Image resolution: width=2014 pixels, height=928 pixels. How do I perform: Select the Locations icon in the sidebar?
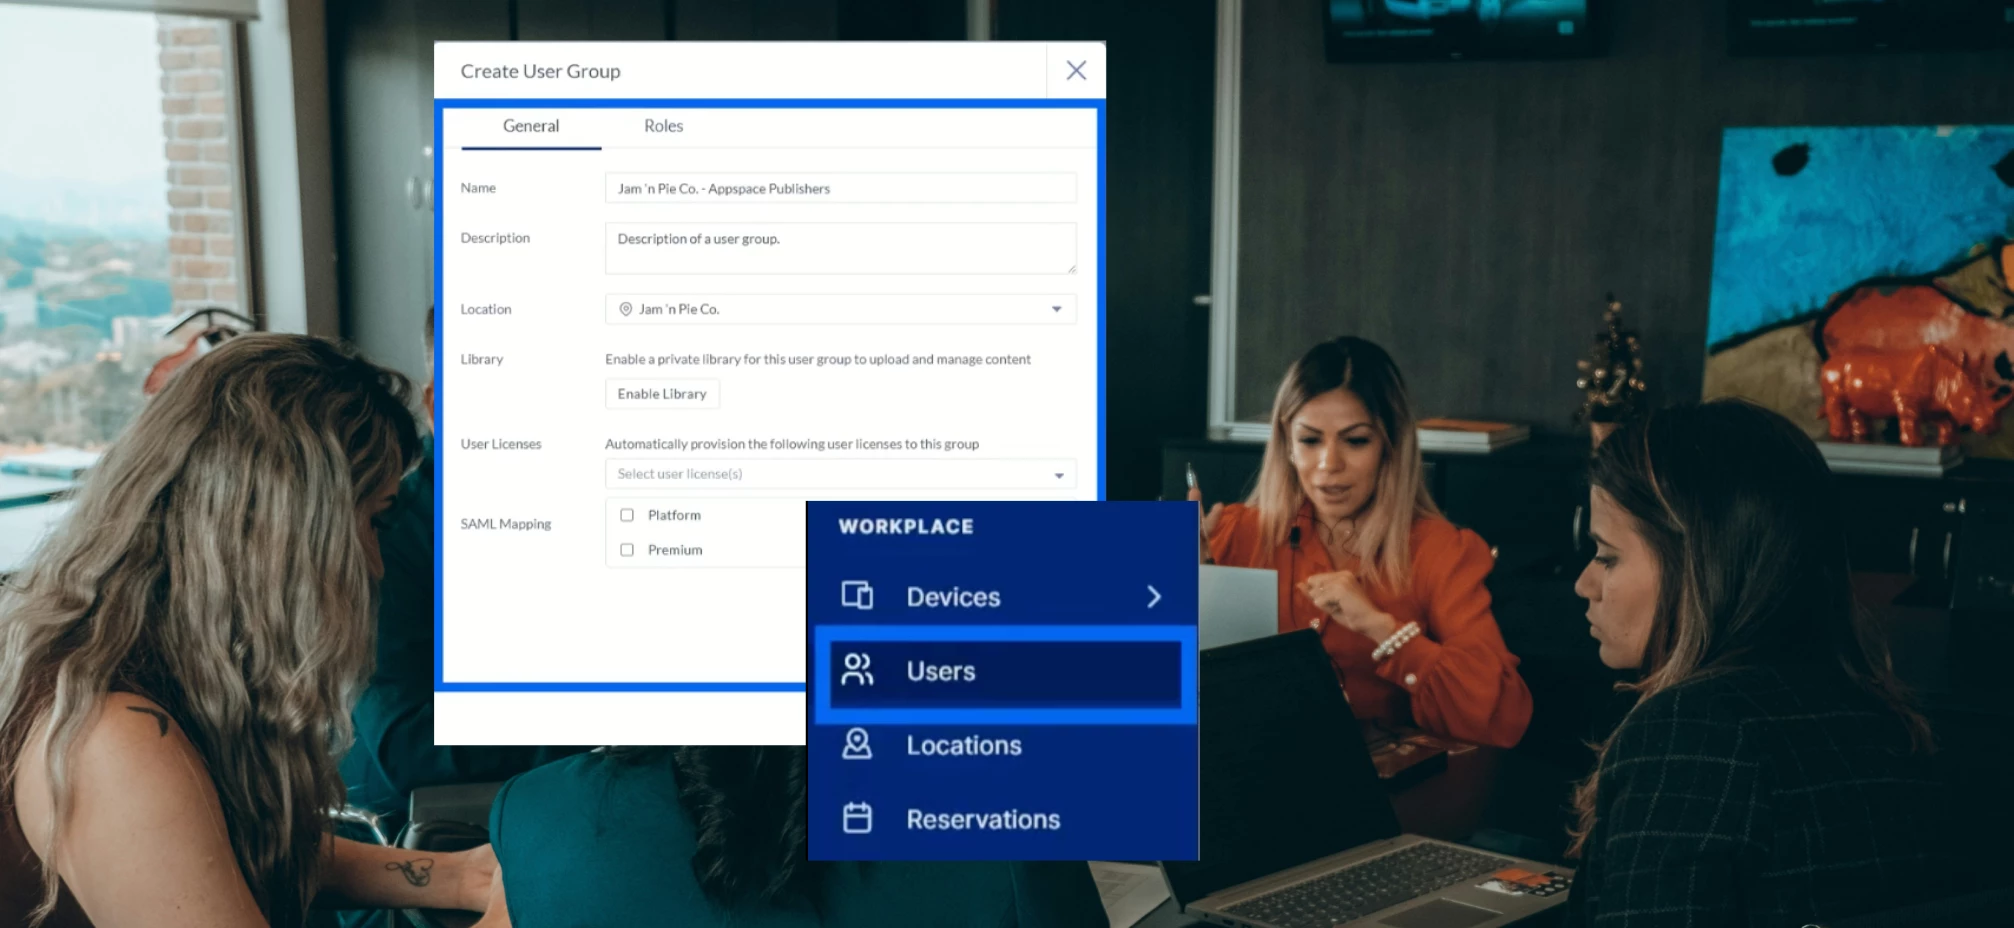(857, 744)
